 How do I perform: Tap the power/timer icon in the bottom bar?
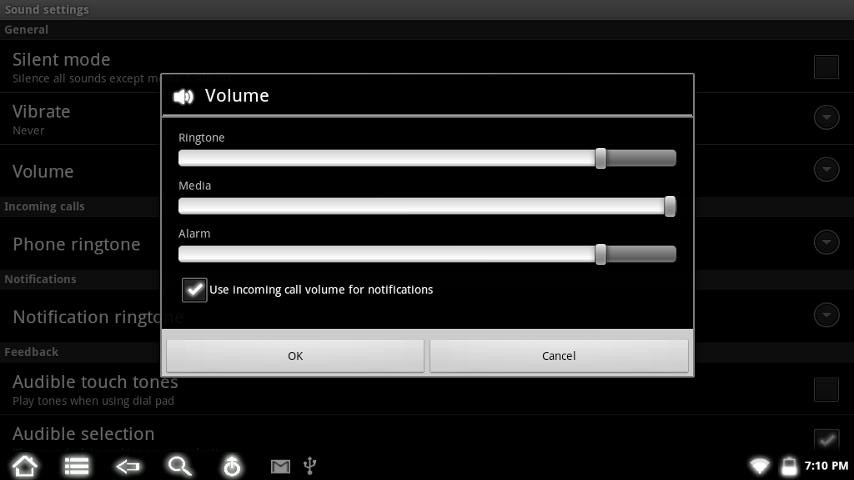click(231, 466)
